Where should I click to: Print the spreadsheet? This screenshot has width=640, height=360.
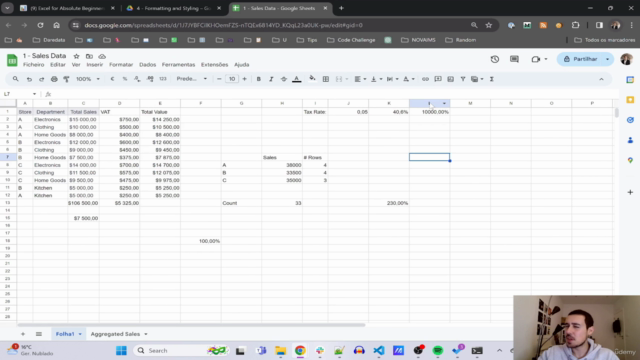(x=54, y=79)
